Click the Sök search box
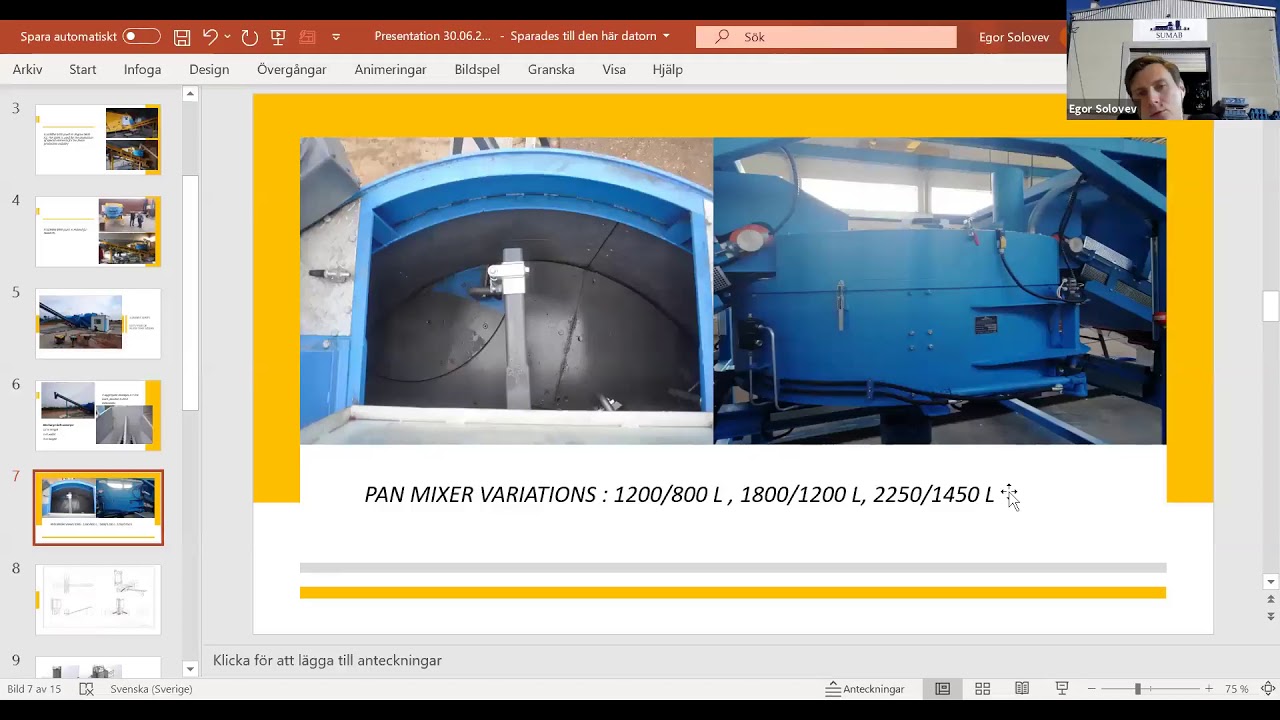The image size is (1280, 720). coord(826,37)
